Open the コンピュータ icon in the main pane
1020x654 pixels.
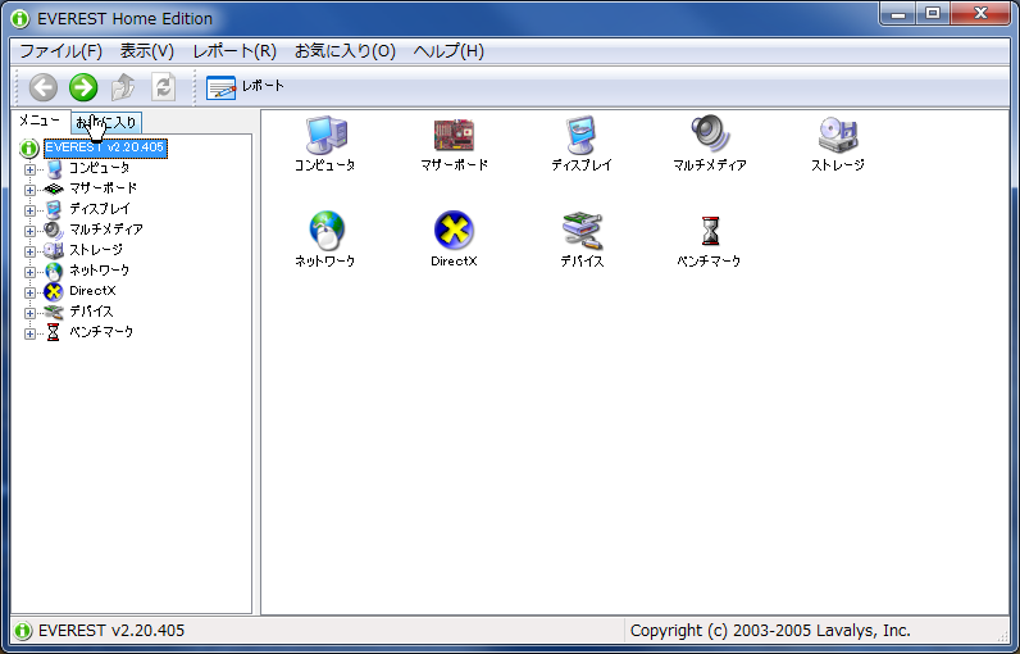pos(325,144)
